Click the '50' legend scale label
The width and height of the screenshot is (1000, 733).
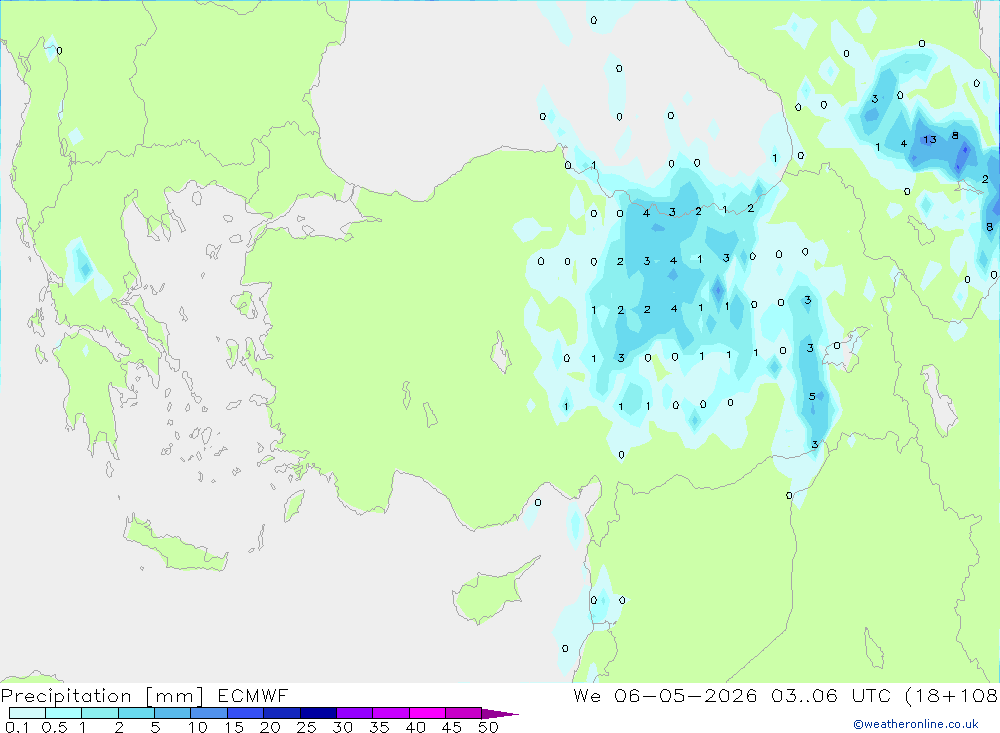point(488,727)
